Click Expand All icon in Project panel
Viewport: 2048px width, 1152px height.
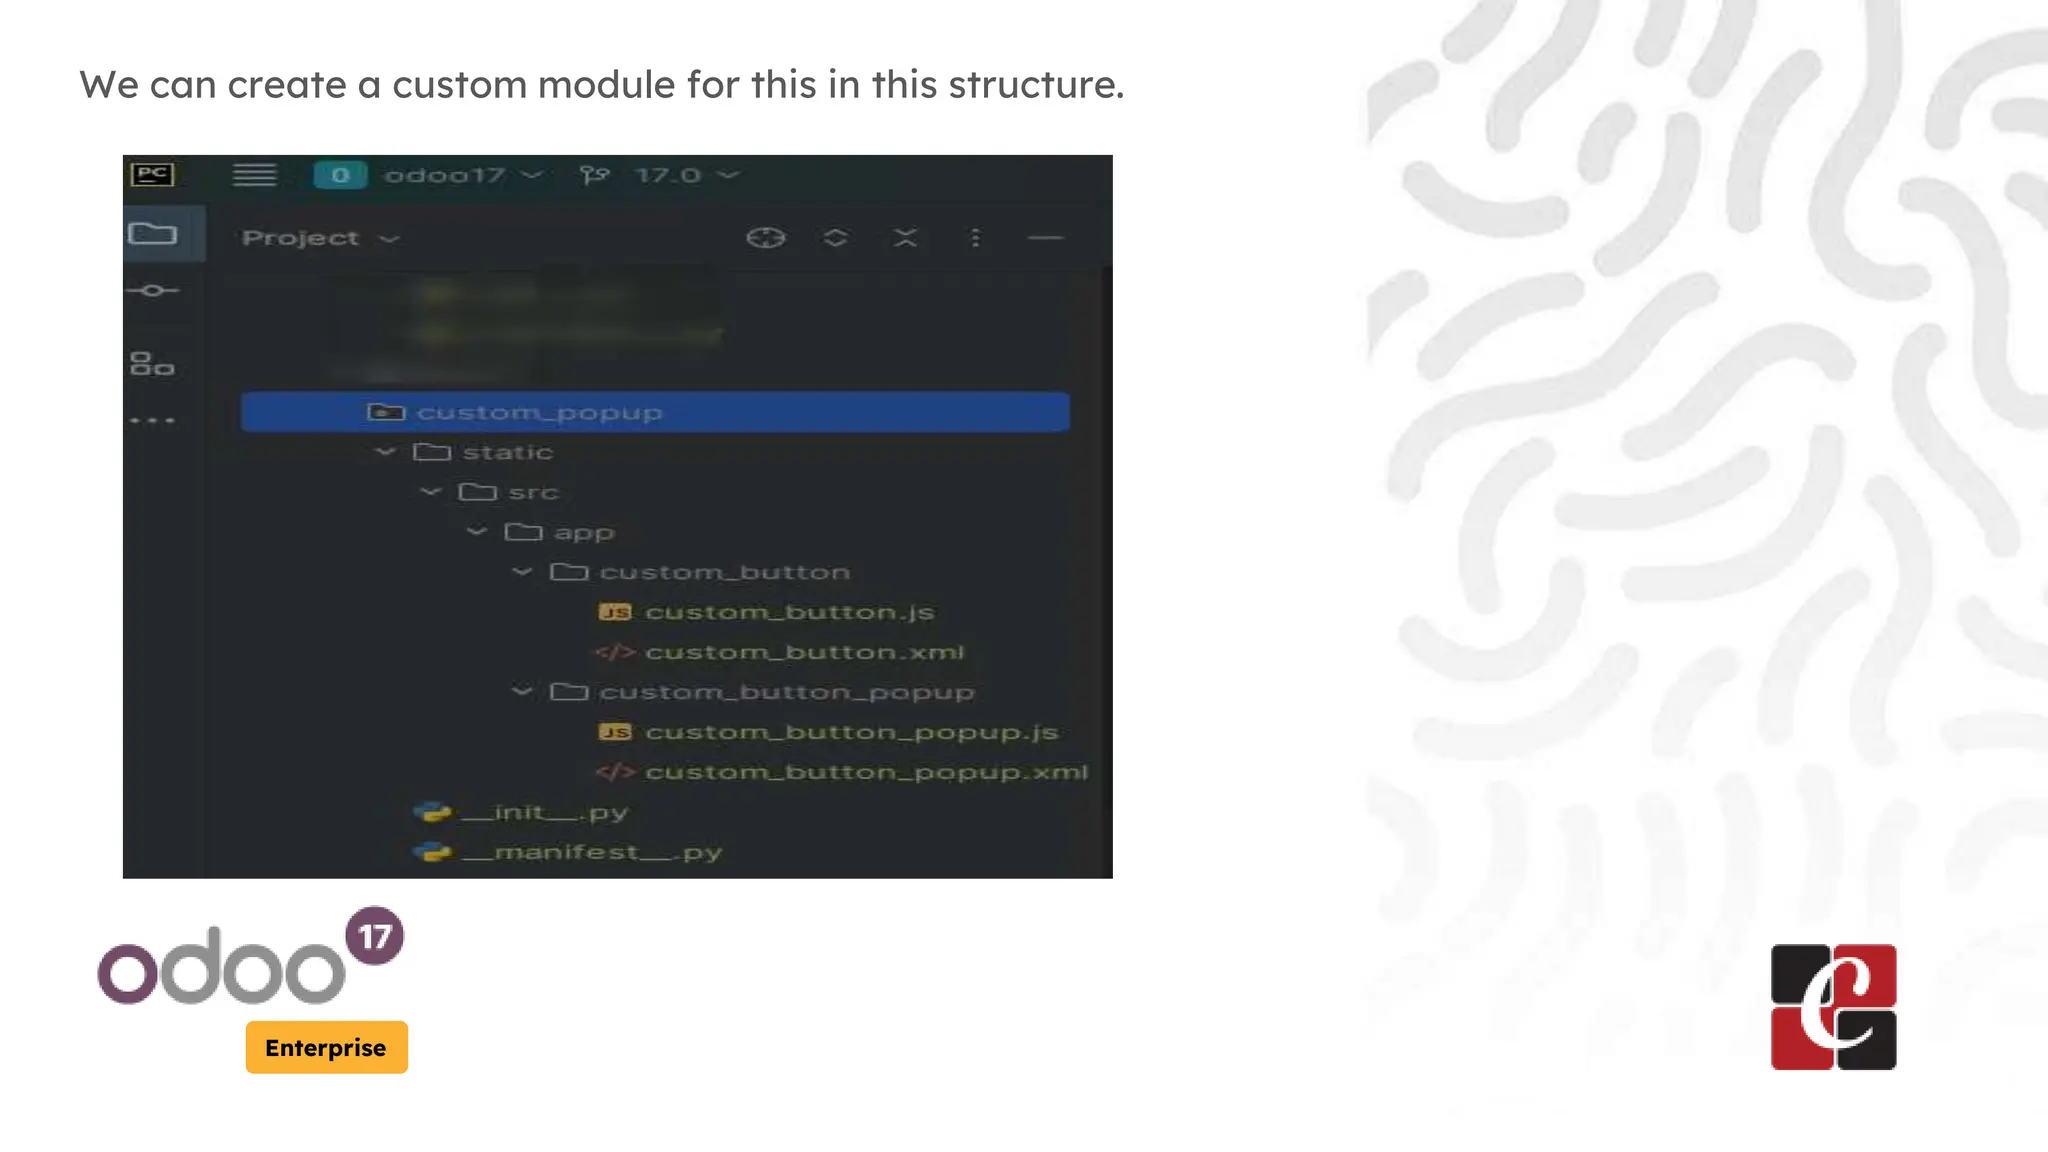[836, 238]
